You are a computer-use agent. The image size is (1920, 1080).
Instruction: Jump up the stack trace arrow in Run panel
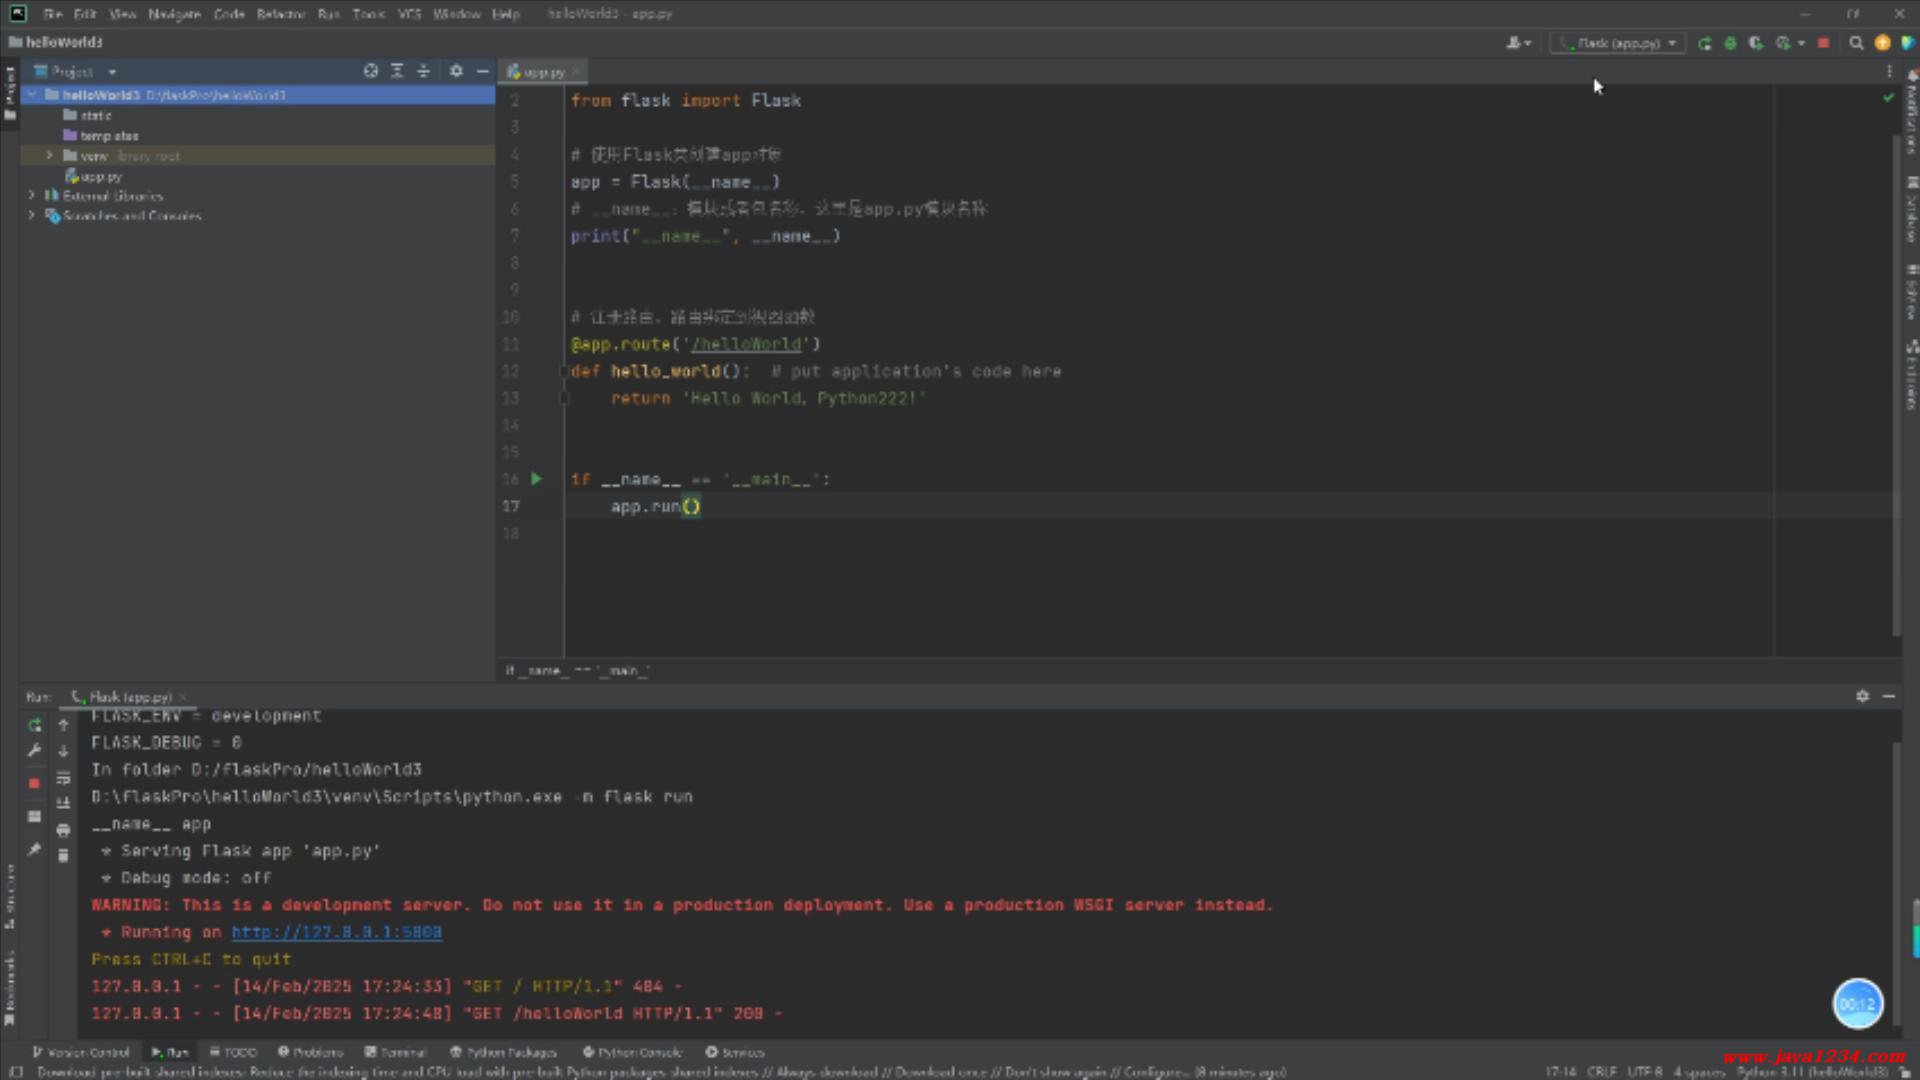coord(63,725)
